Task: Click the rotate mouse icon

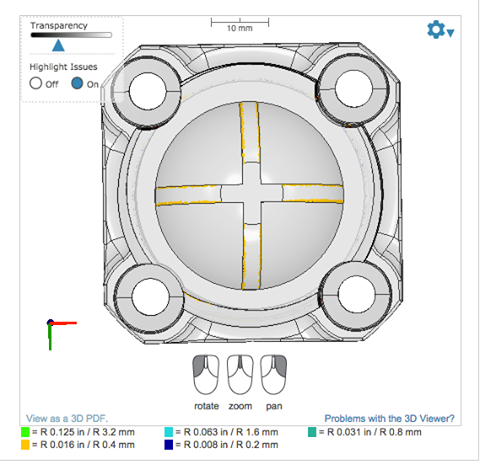Action: [x=206, y=375]
